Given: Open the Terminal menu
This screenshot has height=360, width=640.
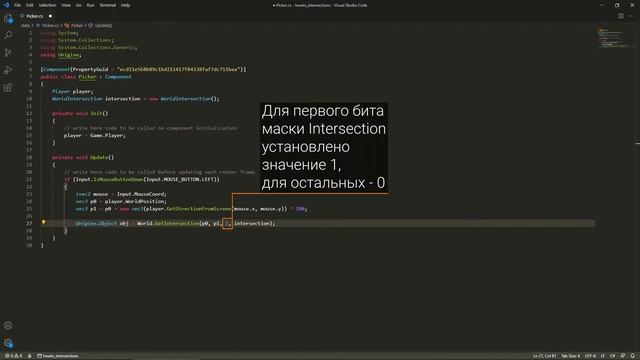Looking at the screenshot, I should point(108,5).
